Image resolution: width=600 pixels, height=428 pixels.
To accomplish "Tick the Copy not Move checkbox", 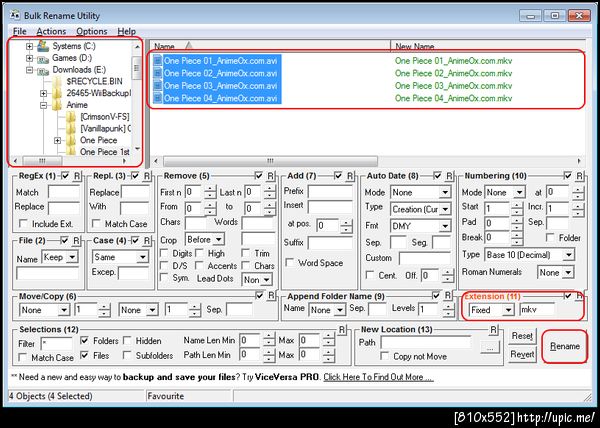I will (385, 356).
